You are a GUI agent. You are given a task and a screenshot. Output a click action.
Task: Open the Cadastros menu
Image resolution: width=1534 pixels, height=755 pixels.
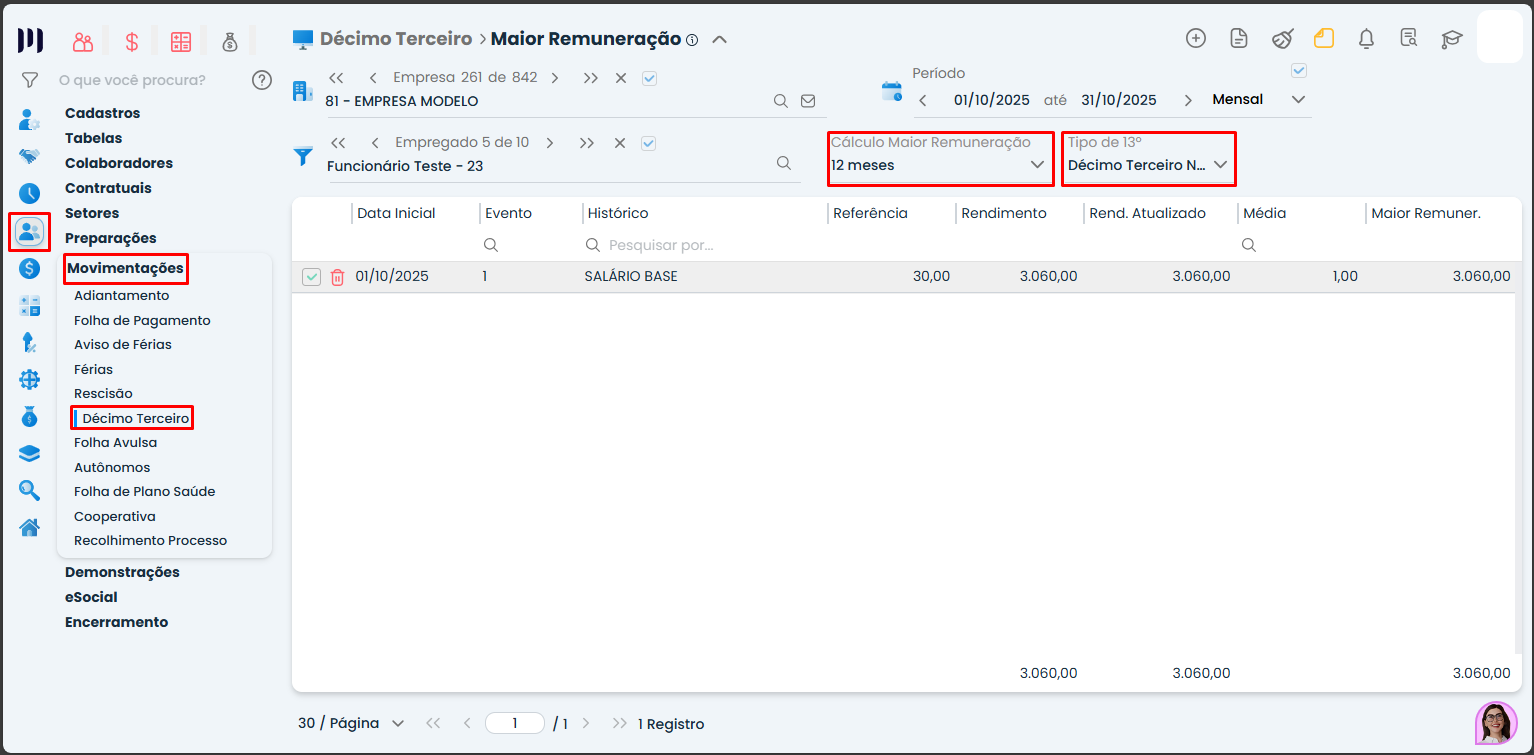coord(103,113)
